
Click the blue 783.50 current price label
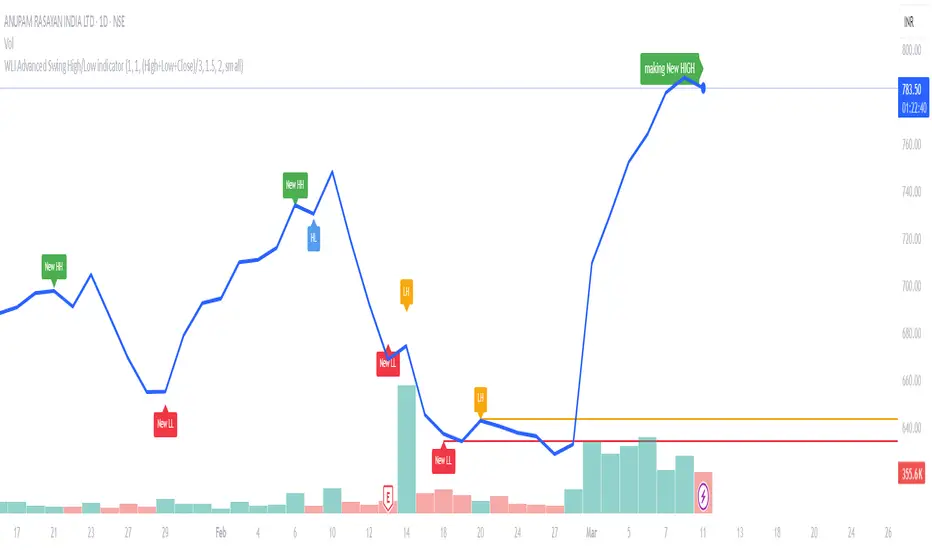[x=910, y=90]
